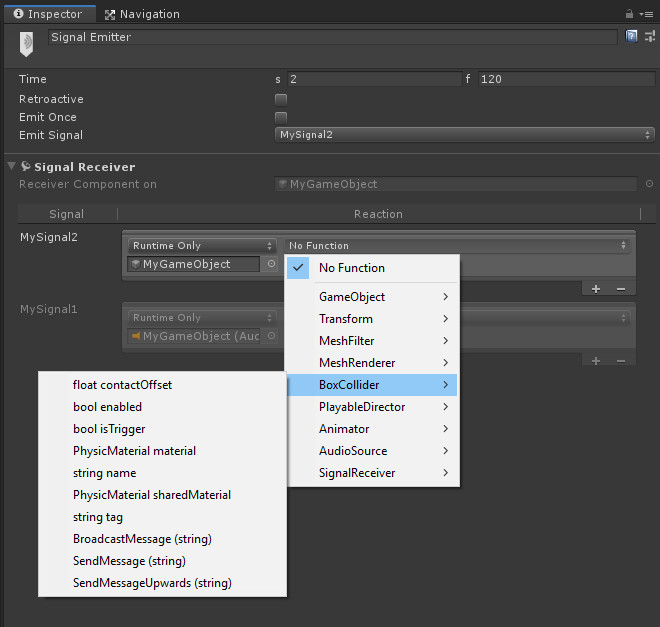This screenshot has height=627, width=660.
Task: Choose SendMessageUpwards (string) function
Action: (162, 583)
